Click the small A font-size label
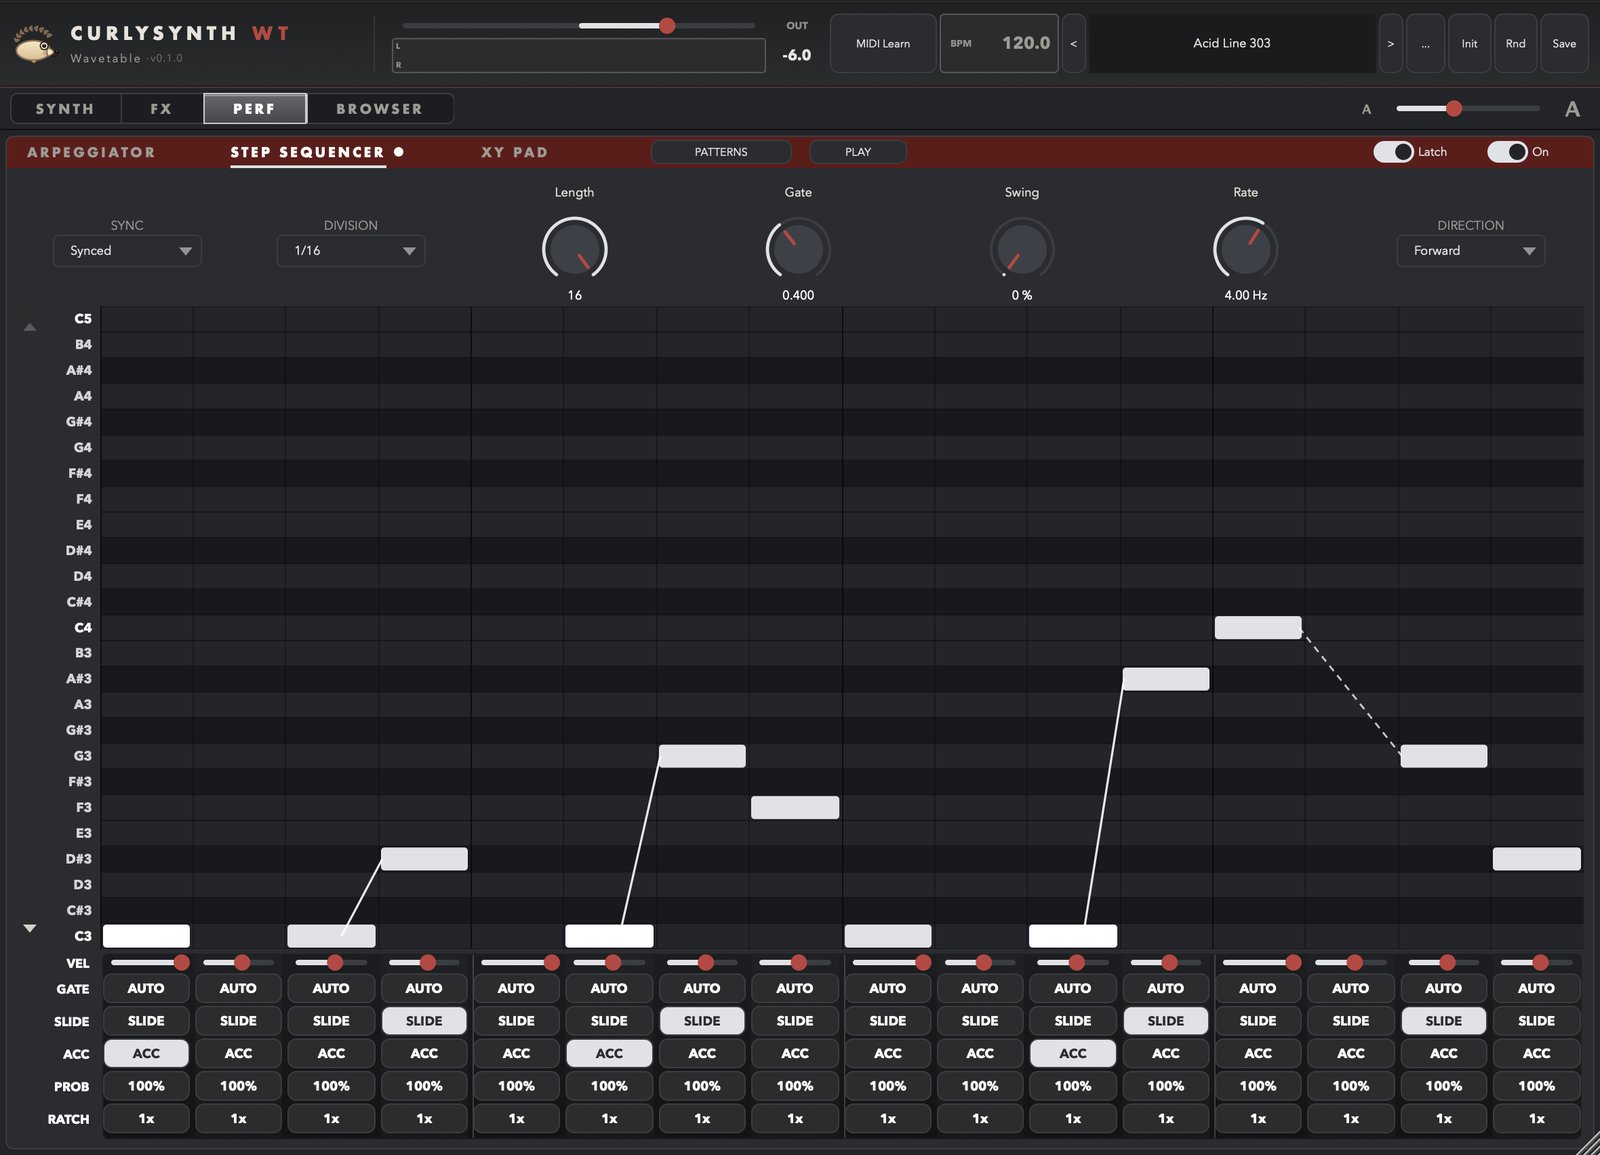 pyautogui.click(x=1366, y=109)
